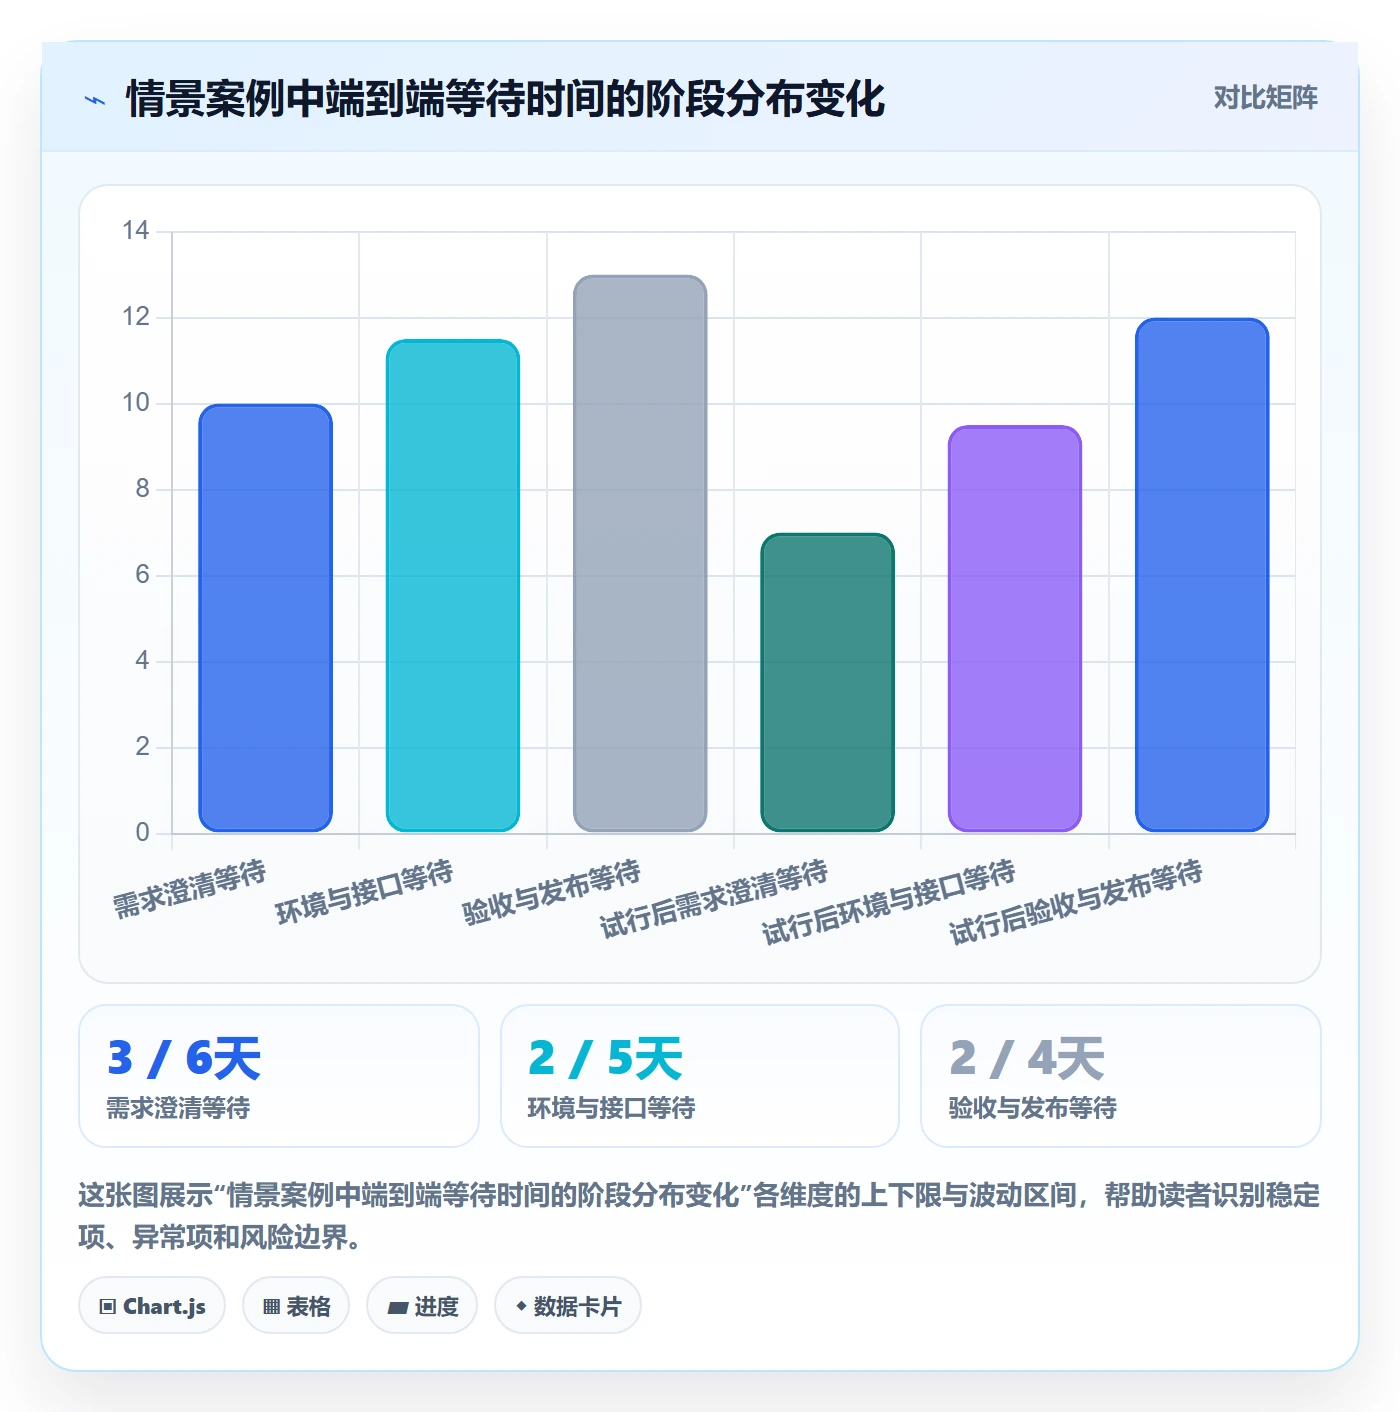
Task: Click the 试行后需求澄清等待 axis label
Action: click(x=714, y=899)
